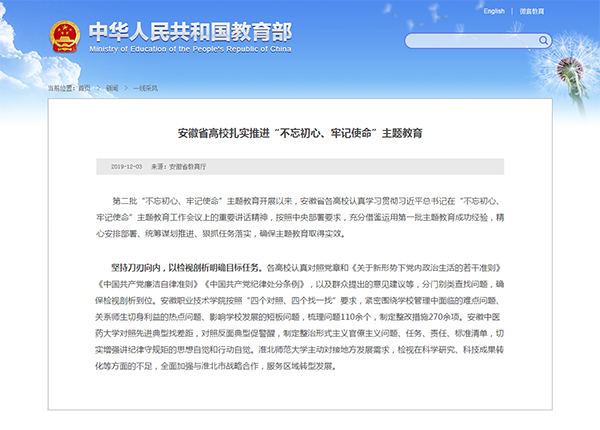Switch to the English site version
Image resolution: width=600 pixels, height=430 pixels.
point(494,11)
